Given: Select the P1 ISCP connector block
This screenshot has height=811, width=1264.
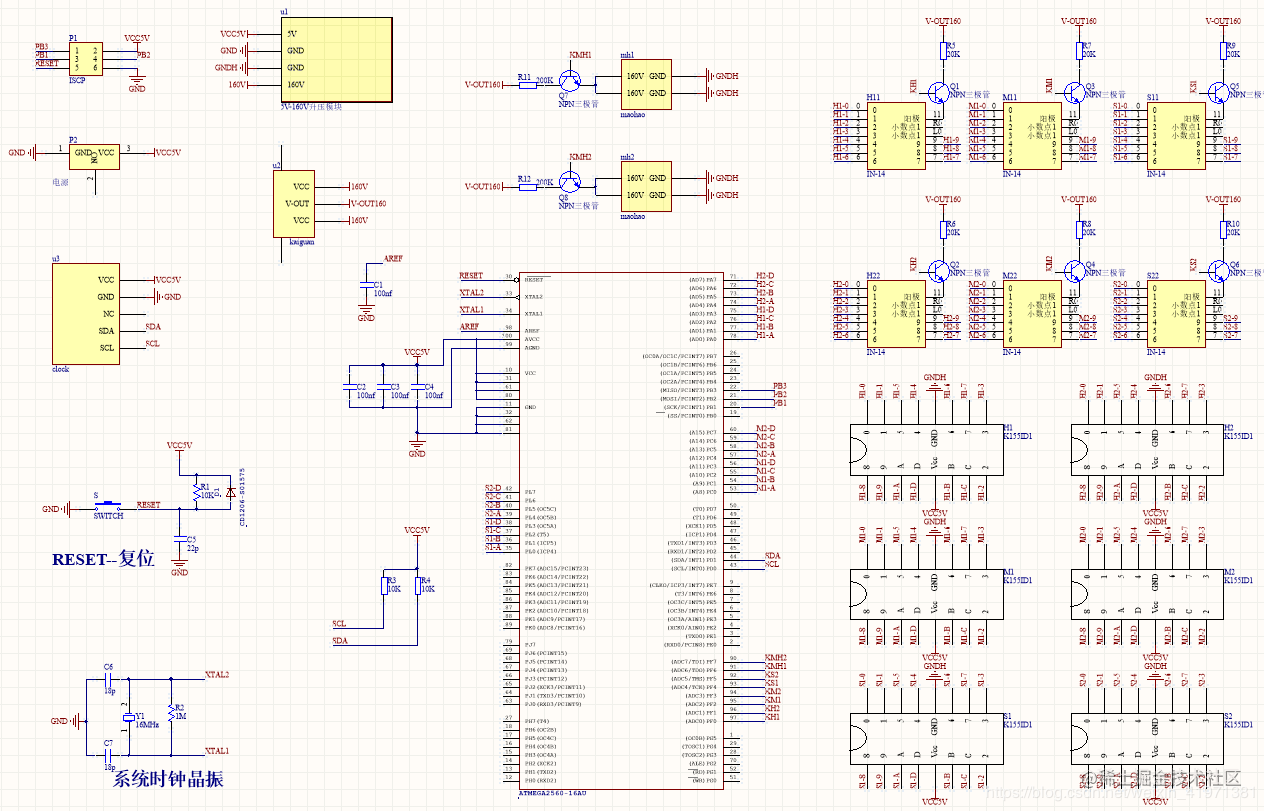Looking at the screenshot, I should [x=85, y=58].
